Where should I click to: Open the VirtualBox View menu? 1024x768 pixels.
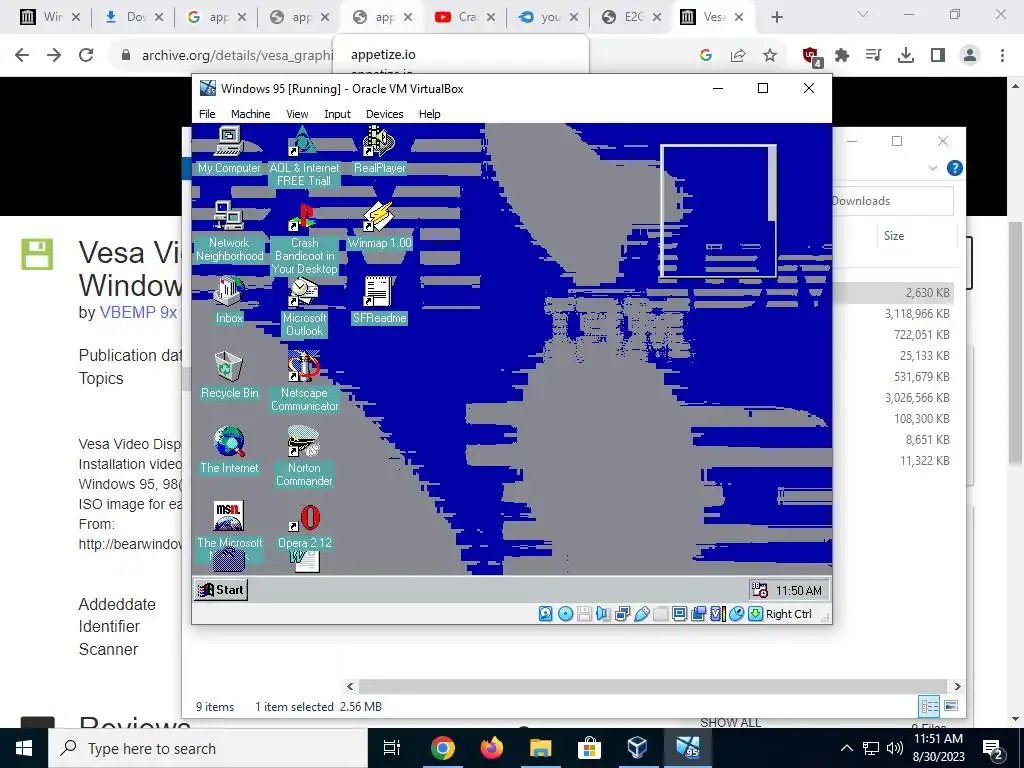click(x=297, y=114)
